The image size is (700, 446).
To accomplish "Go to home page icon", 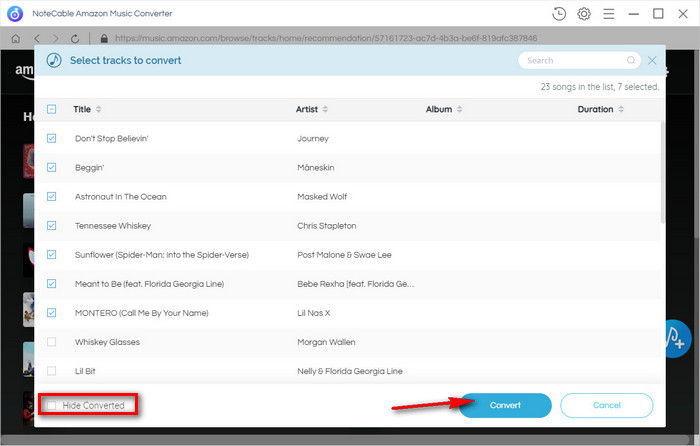I will [16, 39].
